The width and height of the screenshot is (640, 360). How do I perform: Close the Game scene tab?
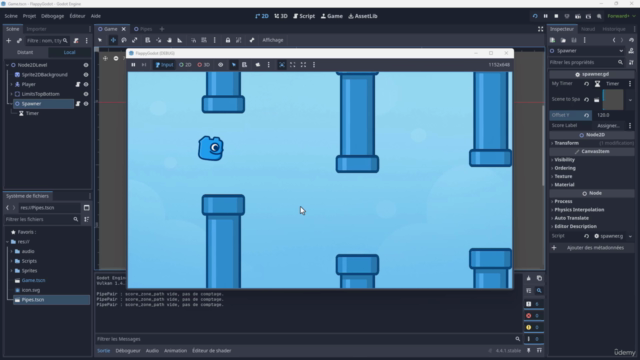point(123,29)
